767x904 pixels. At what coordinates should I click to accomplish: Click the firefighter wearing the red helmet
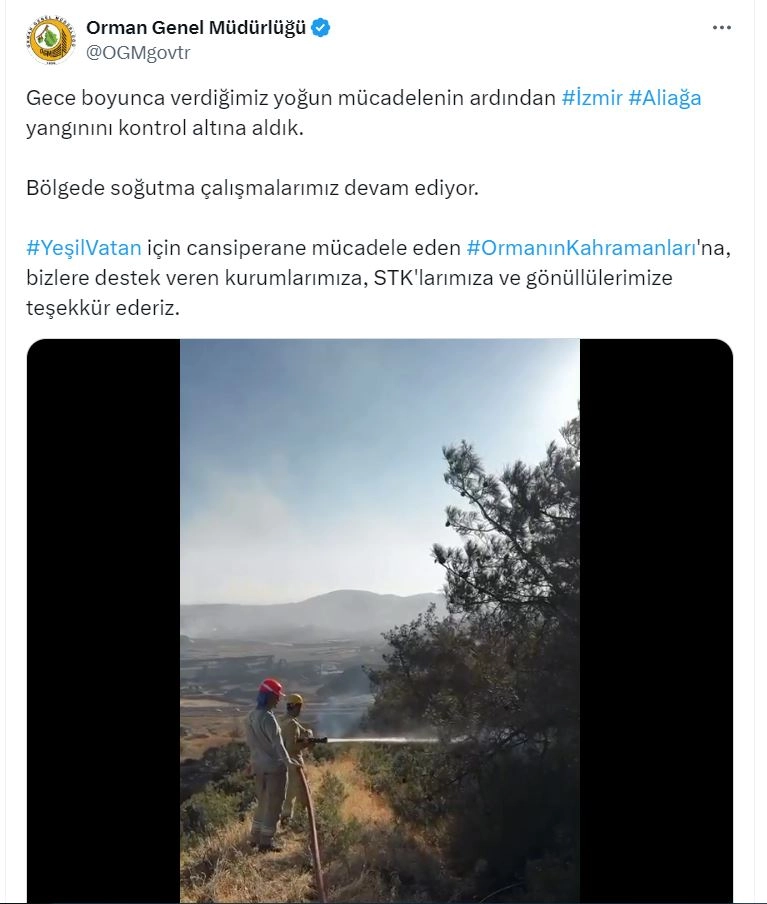[269, 763]
